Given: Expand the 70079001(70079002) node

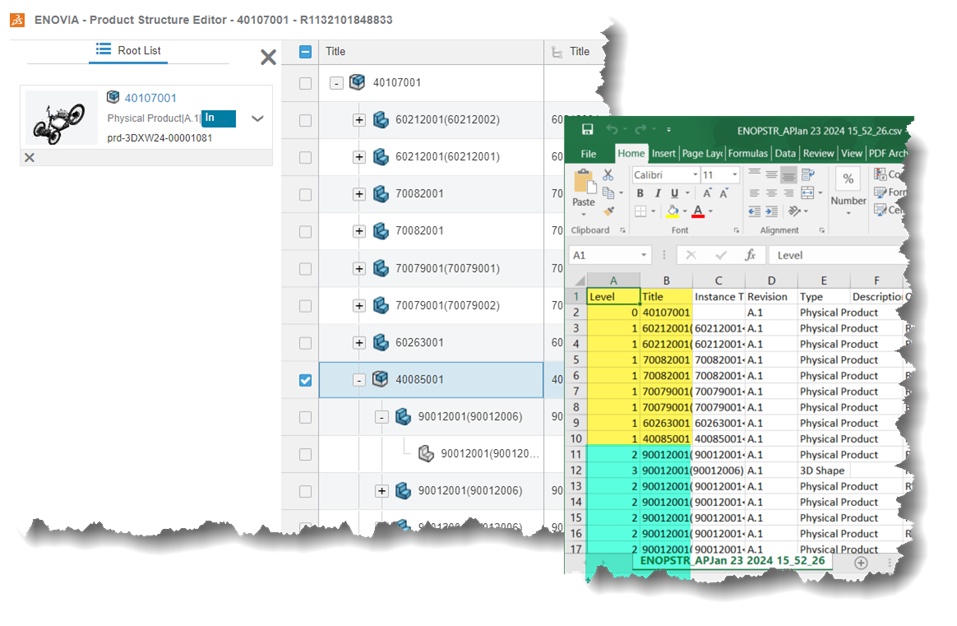Looking at the screenshot, I should point(359,306).
